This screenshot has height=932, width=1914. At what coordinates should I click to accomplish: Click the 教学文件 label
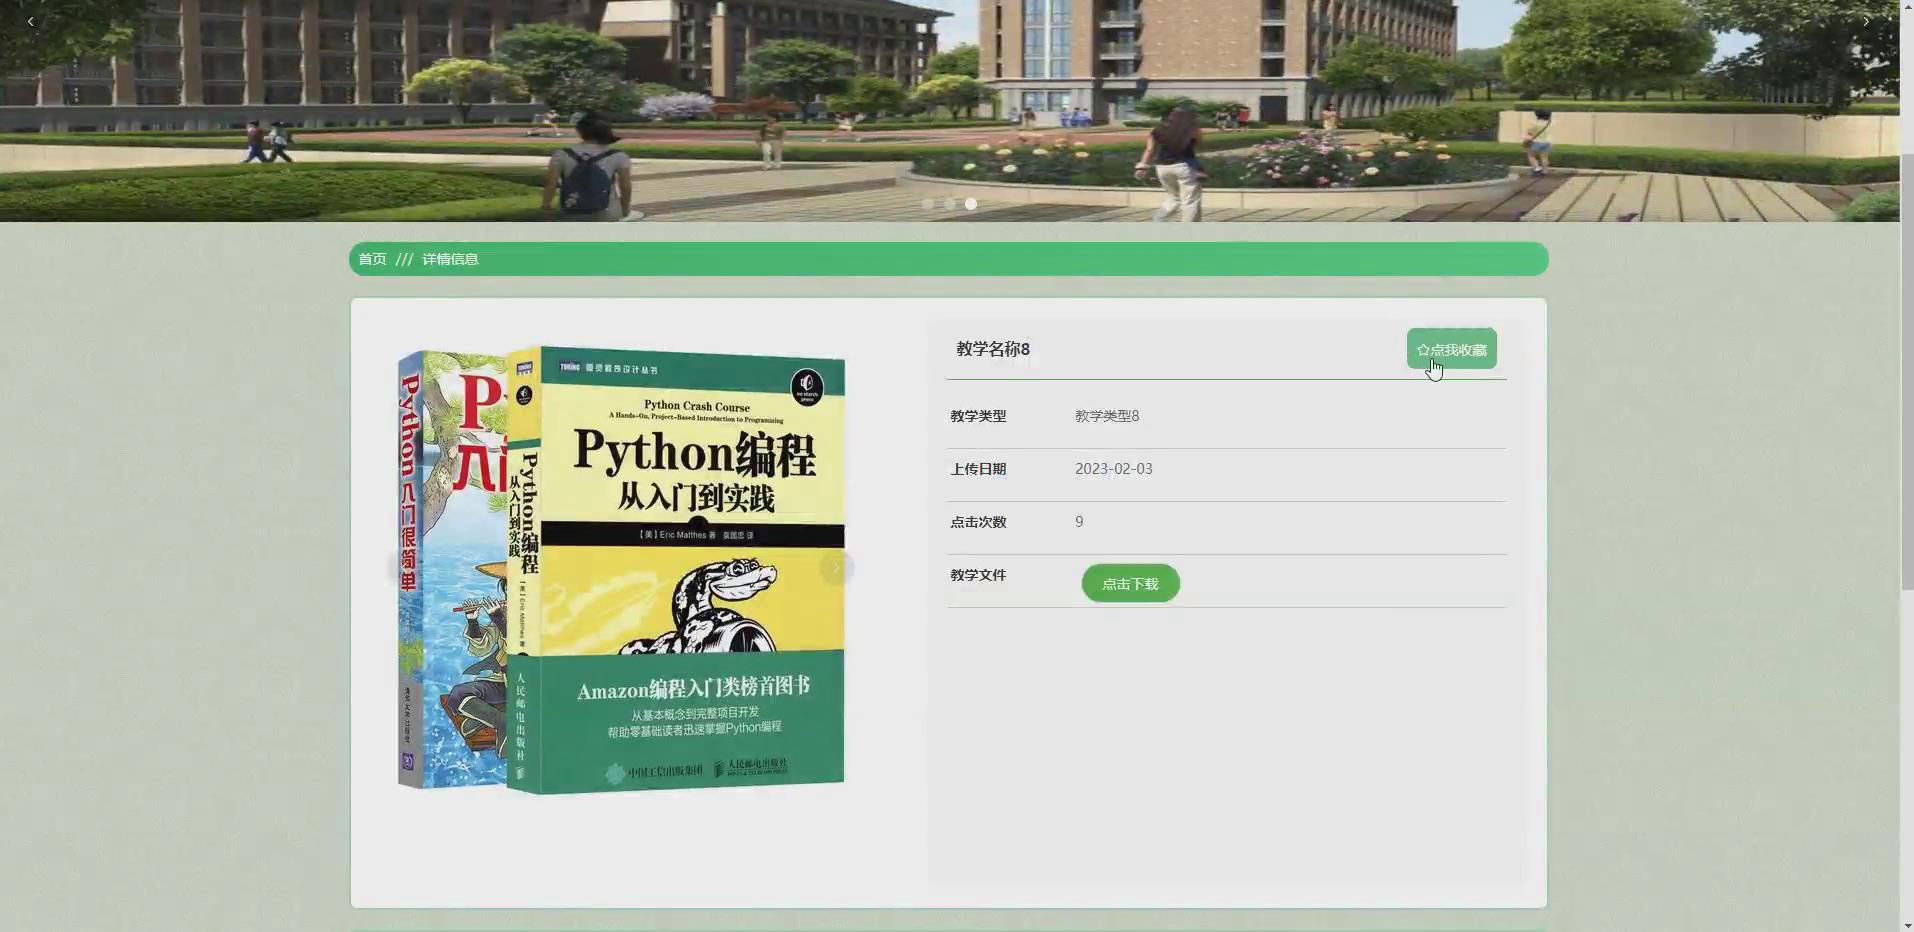pos(978,575)
